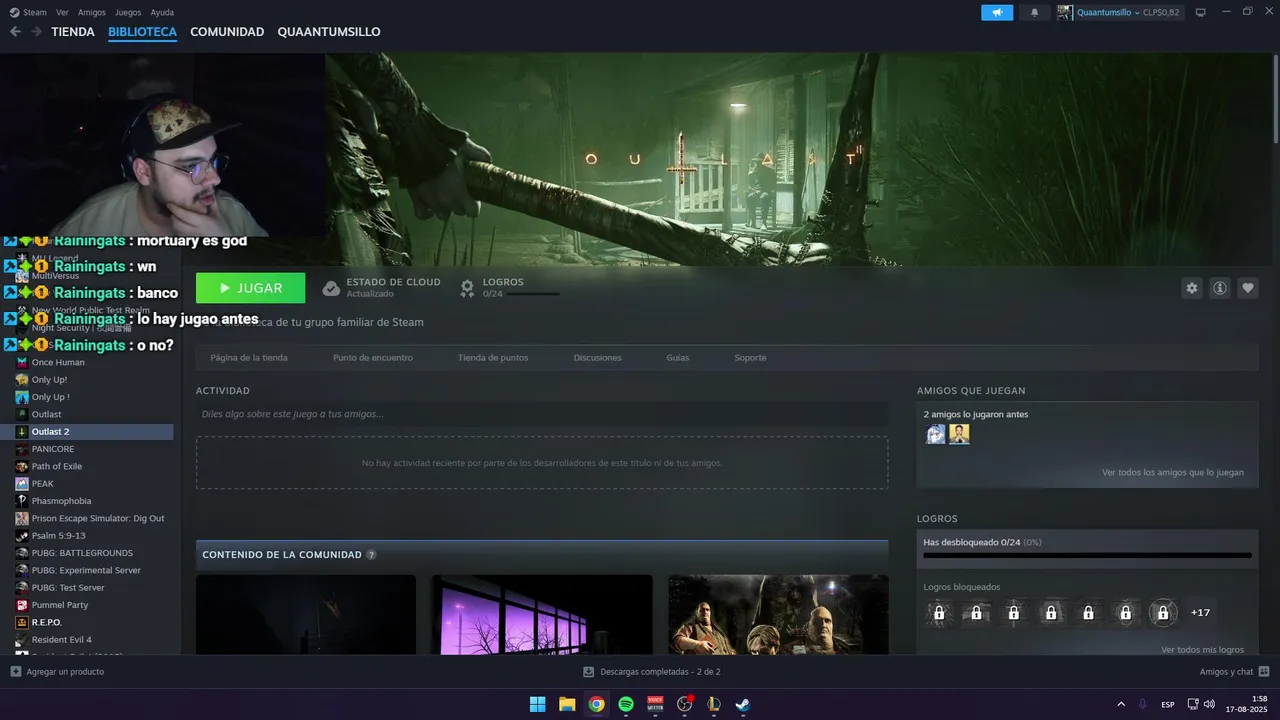Click the Outlast game icon in library list
This screenshot has width=1280, height=720.
[22, 414]
